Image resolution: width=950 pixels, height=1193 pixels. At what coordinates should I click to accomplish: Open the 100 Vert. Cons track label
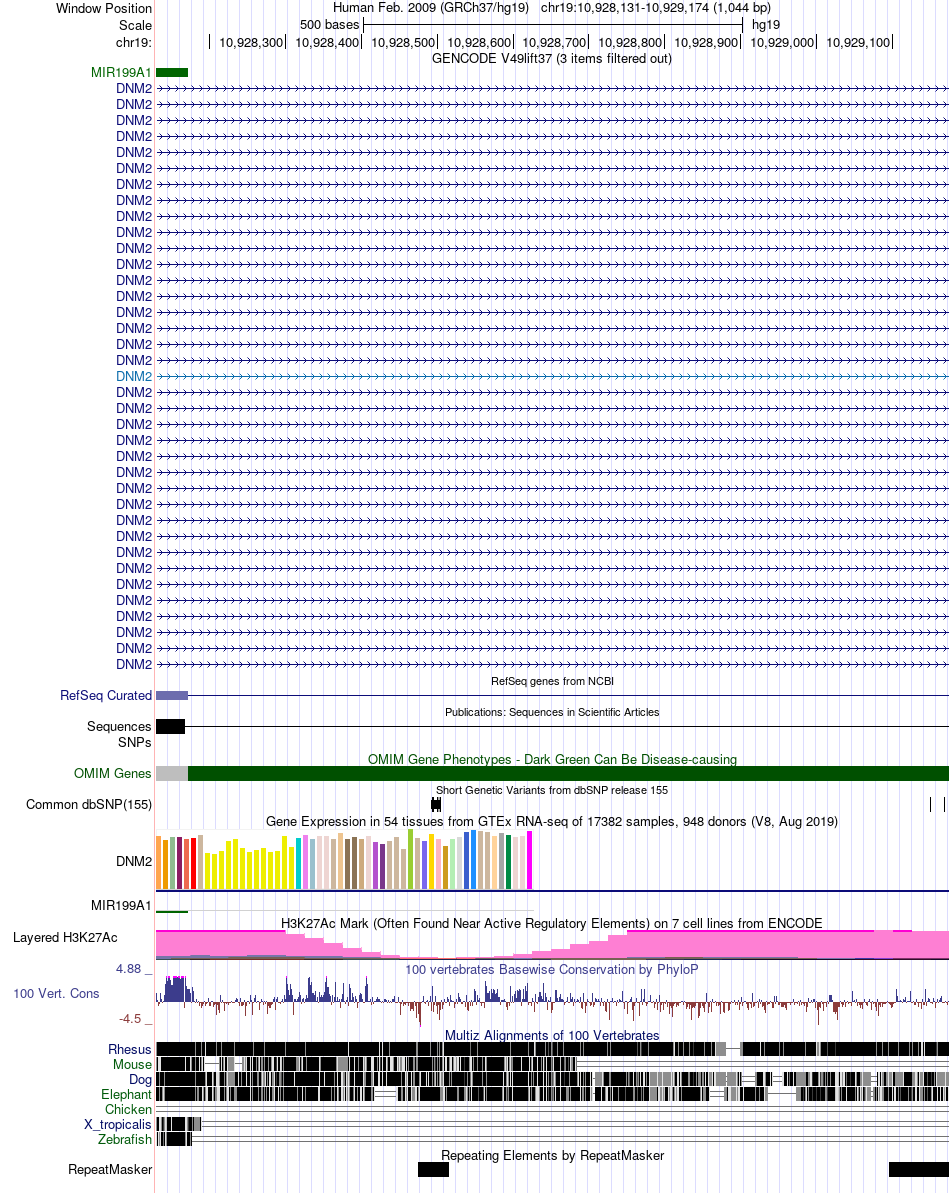pyautogui.click(x=56, y=994)
